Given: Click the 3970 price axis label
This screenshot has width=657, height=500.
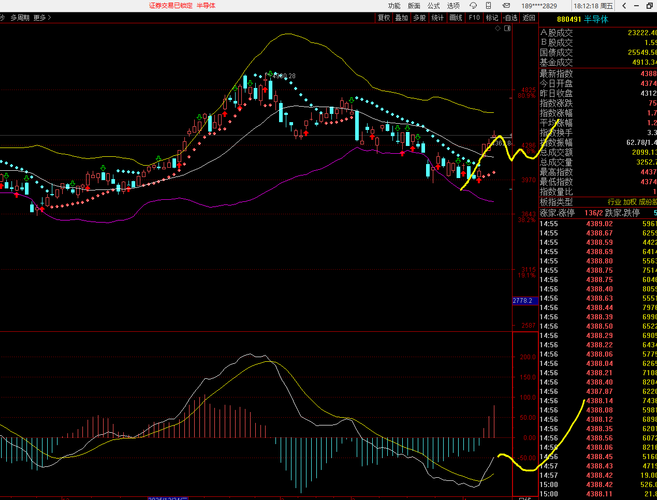Looking at the screenshot, I should [x=528, y=180].
